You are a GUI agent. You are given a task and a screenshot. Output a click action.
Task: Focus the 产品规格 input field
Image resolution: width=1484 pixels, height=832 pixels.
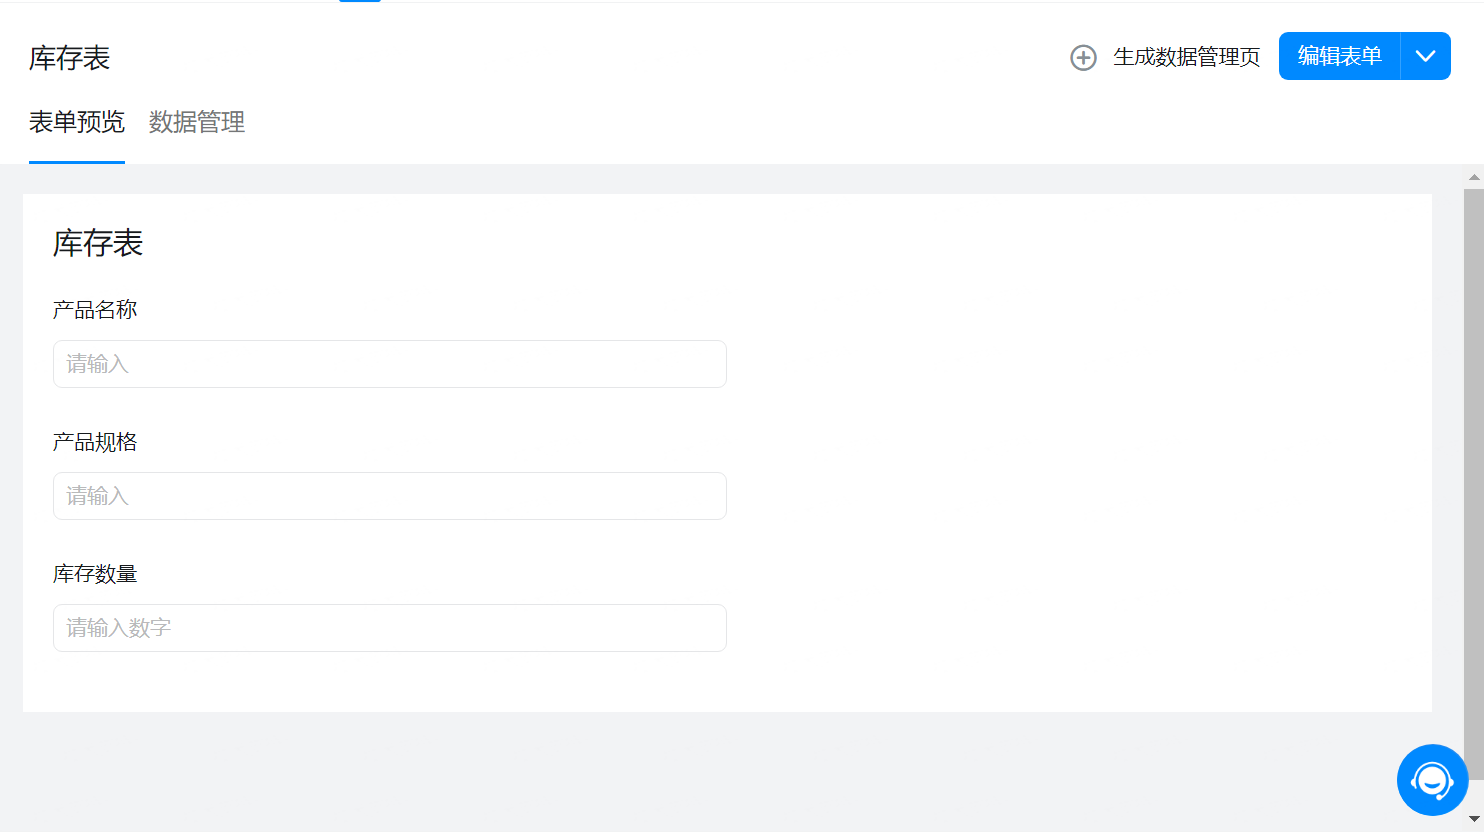[x=390, y=496]
